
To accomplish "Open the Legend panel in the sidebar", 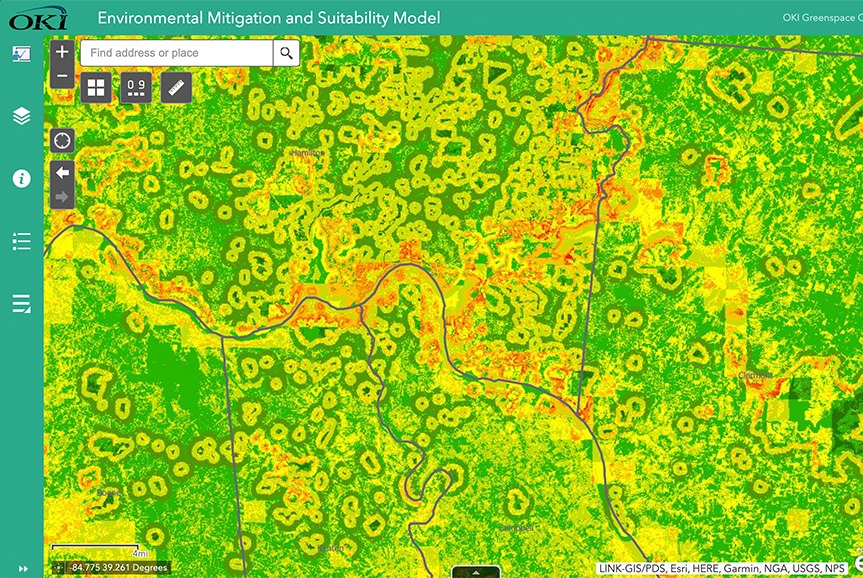I will point(20,240).
